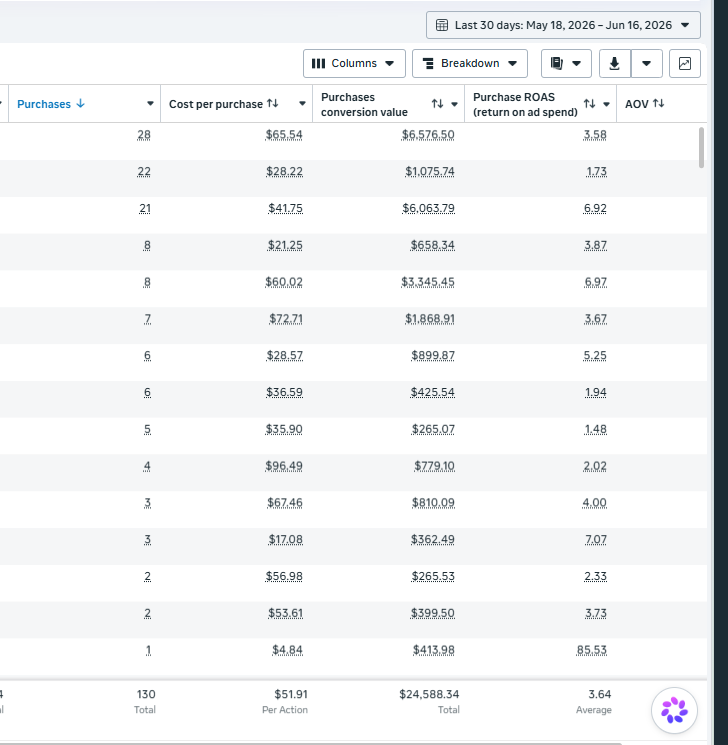Open the Breakdown dropdown
Viewport: 728px width, 745px height.
[469, 63]
